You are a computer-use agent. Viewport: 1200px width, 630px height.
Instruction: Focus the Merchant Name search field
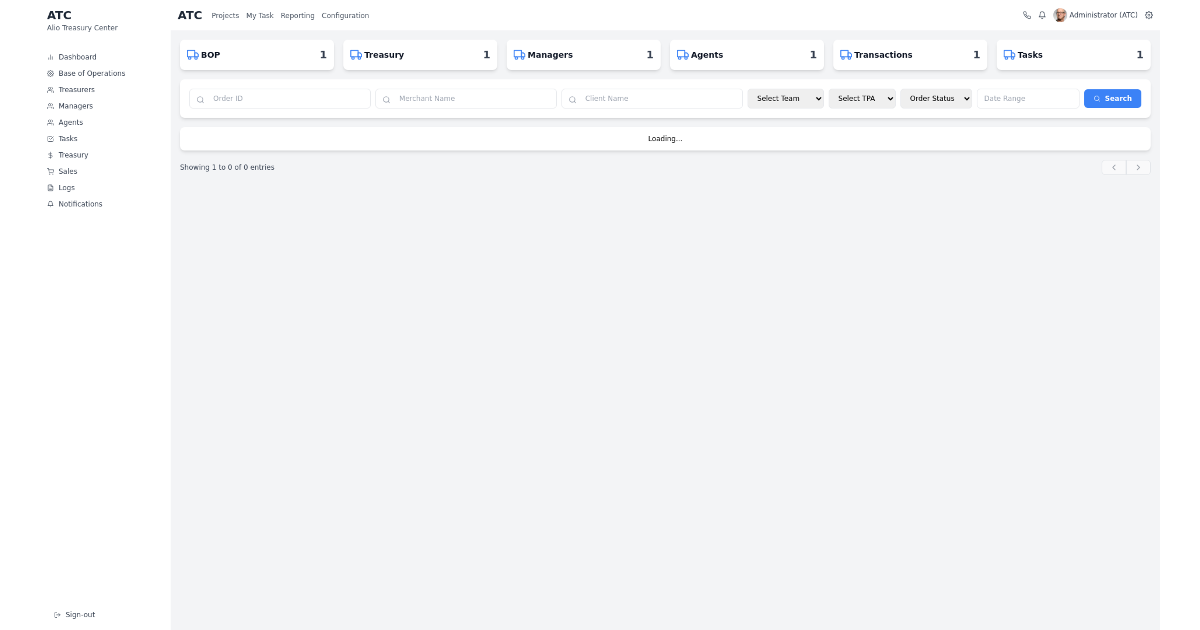coord(465,98)
